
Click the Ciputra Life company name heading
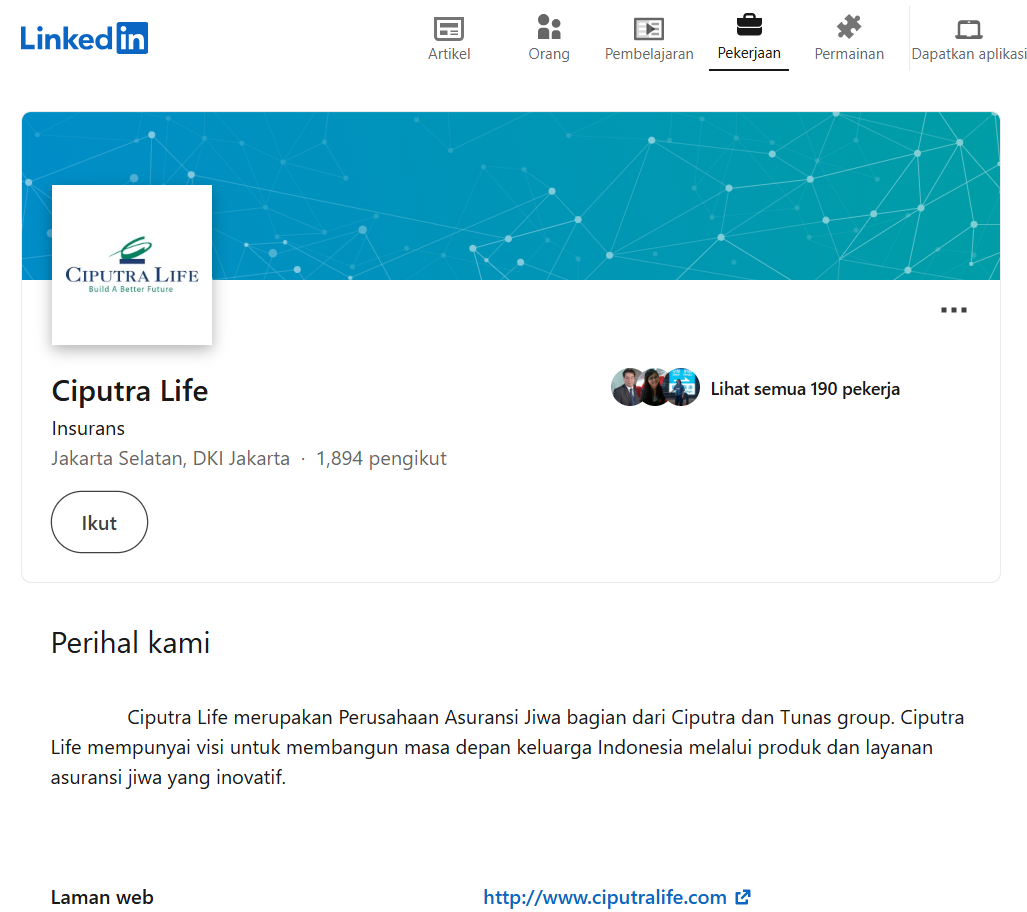130,390
